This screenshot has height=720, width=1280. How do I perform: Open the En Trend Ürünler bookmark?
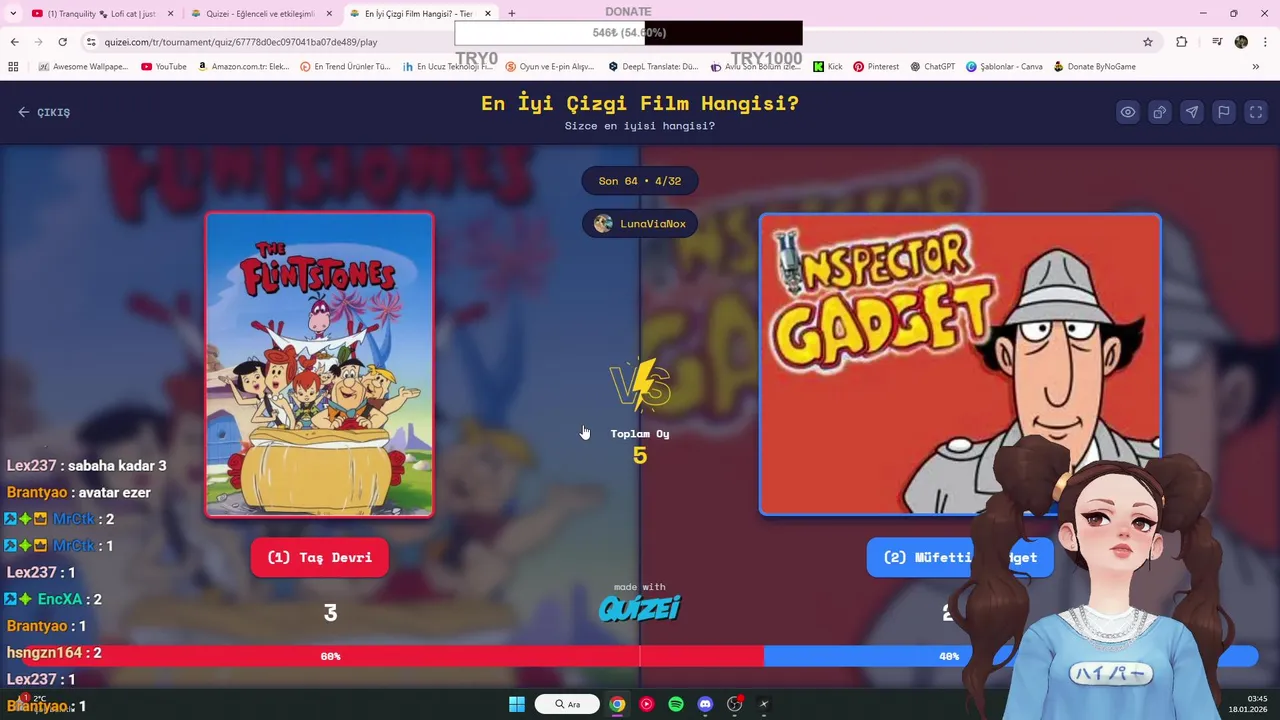click(x=346, y=67)
